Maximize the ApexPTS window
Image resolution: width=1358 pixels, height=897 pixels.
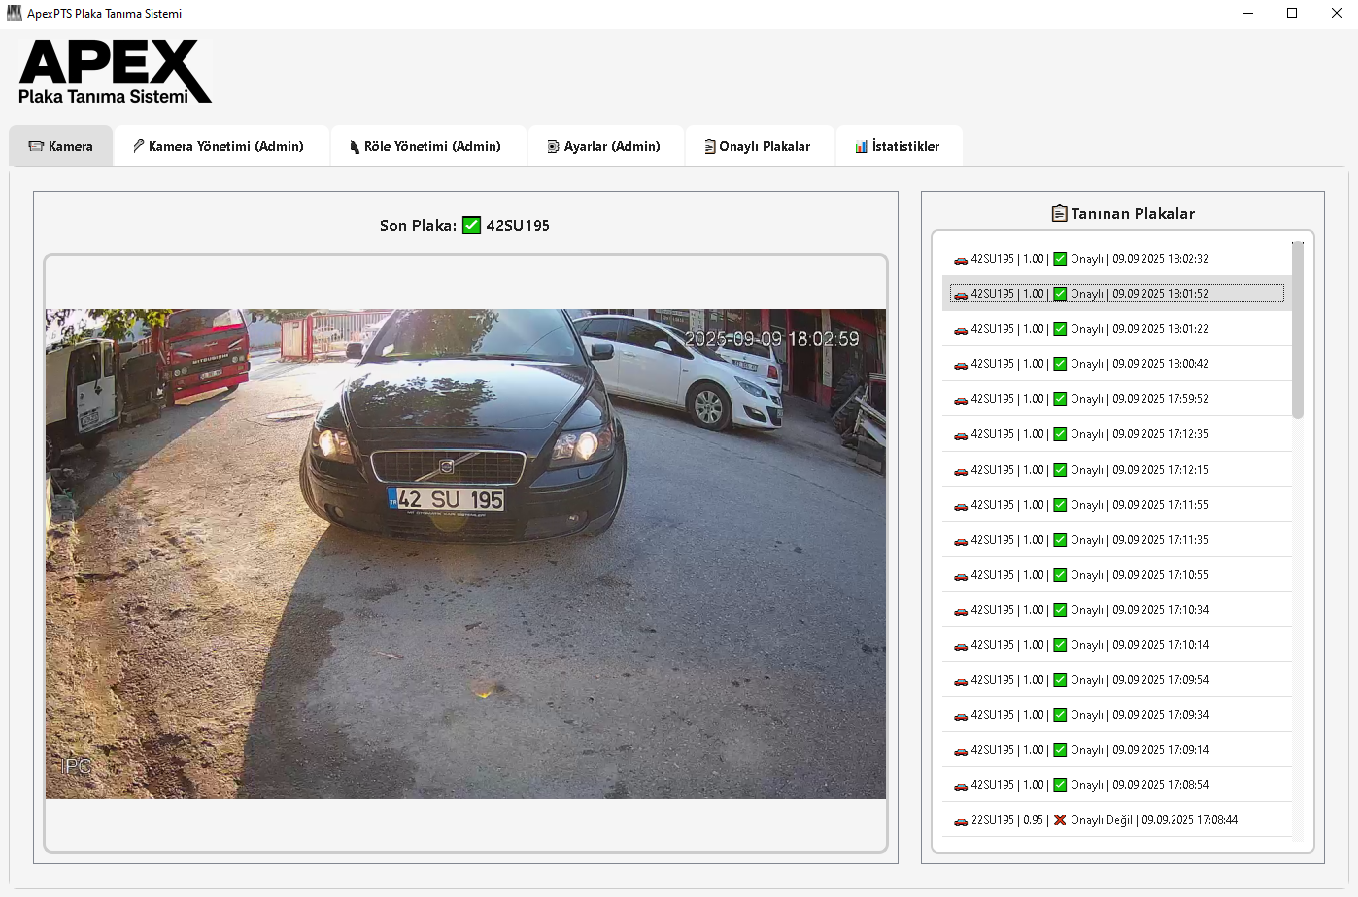click(x=1292, y=13)
